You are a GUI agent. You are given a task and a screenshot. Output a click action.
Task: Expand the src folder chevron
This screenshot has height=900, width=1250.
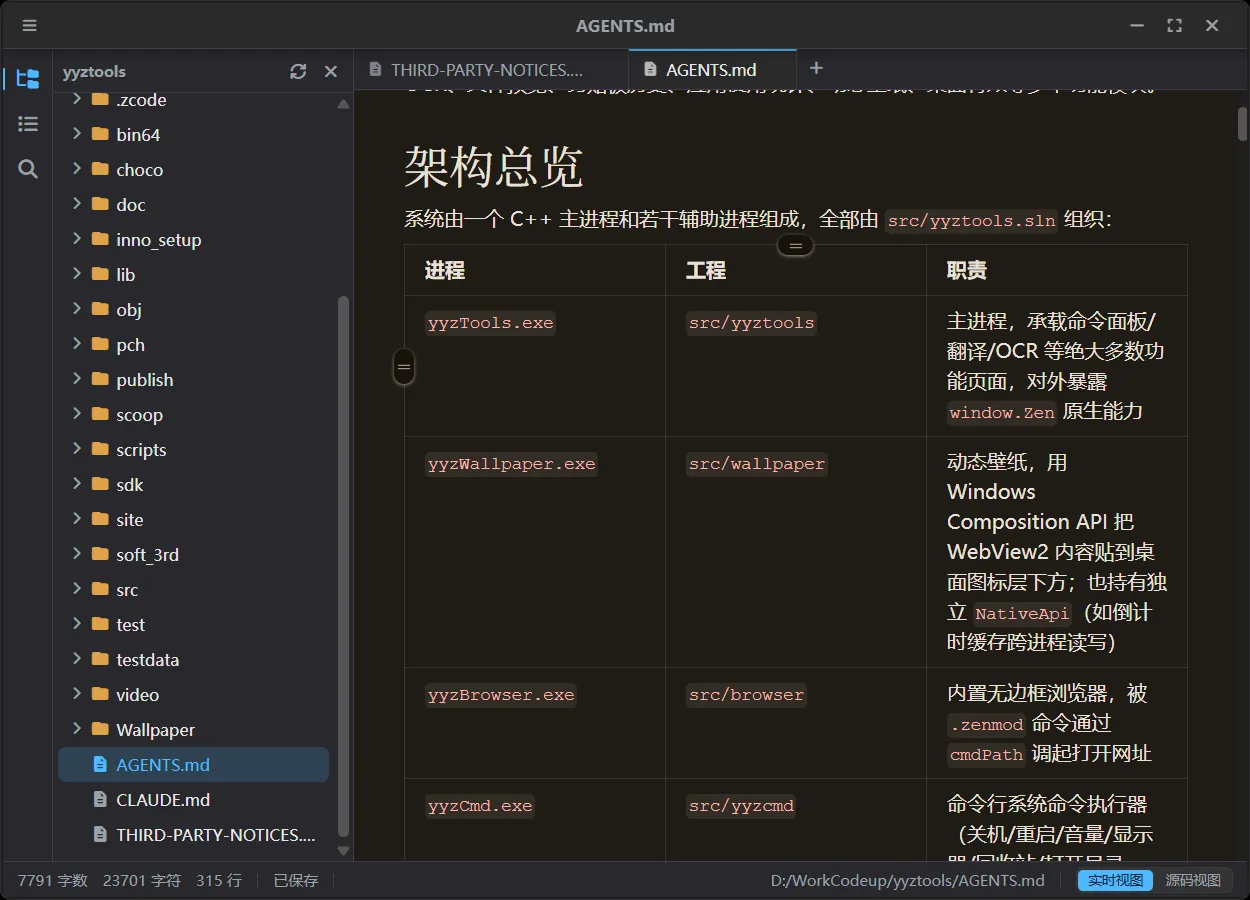coord(77,589)
